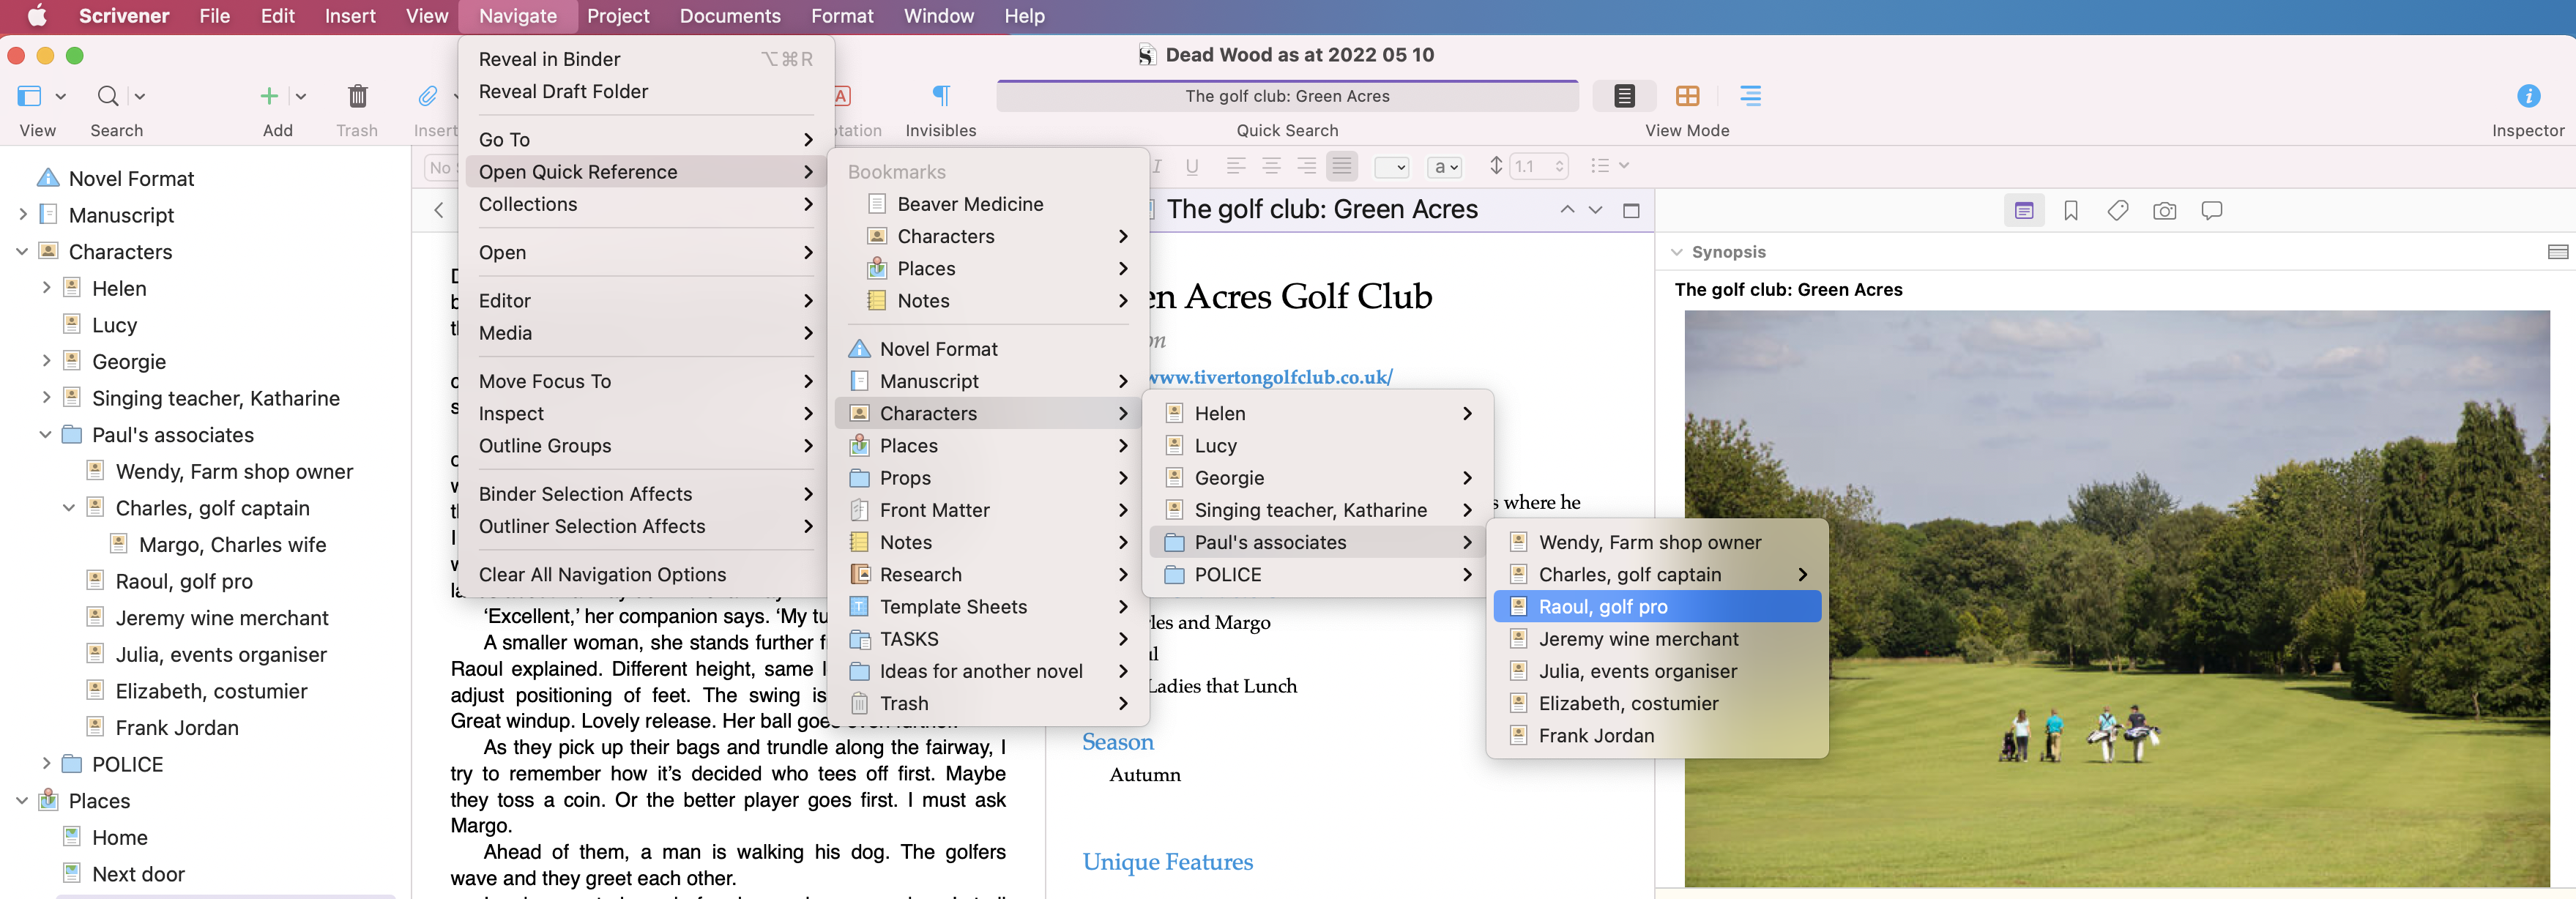Expand the POLICE folder in binder
Viewport: 2576px width, 899px height.
pyautogui.click(x=46, y=764)
